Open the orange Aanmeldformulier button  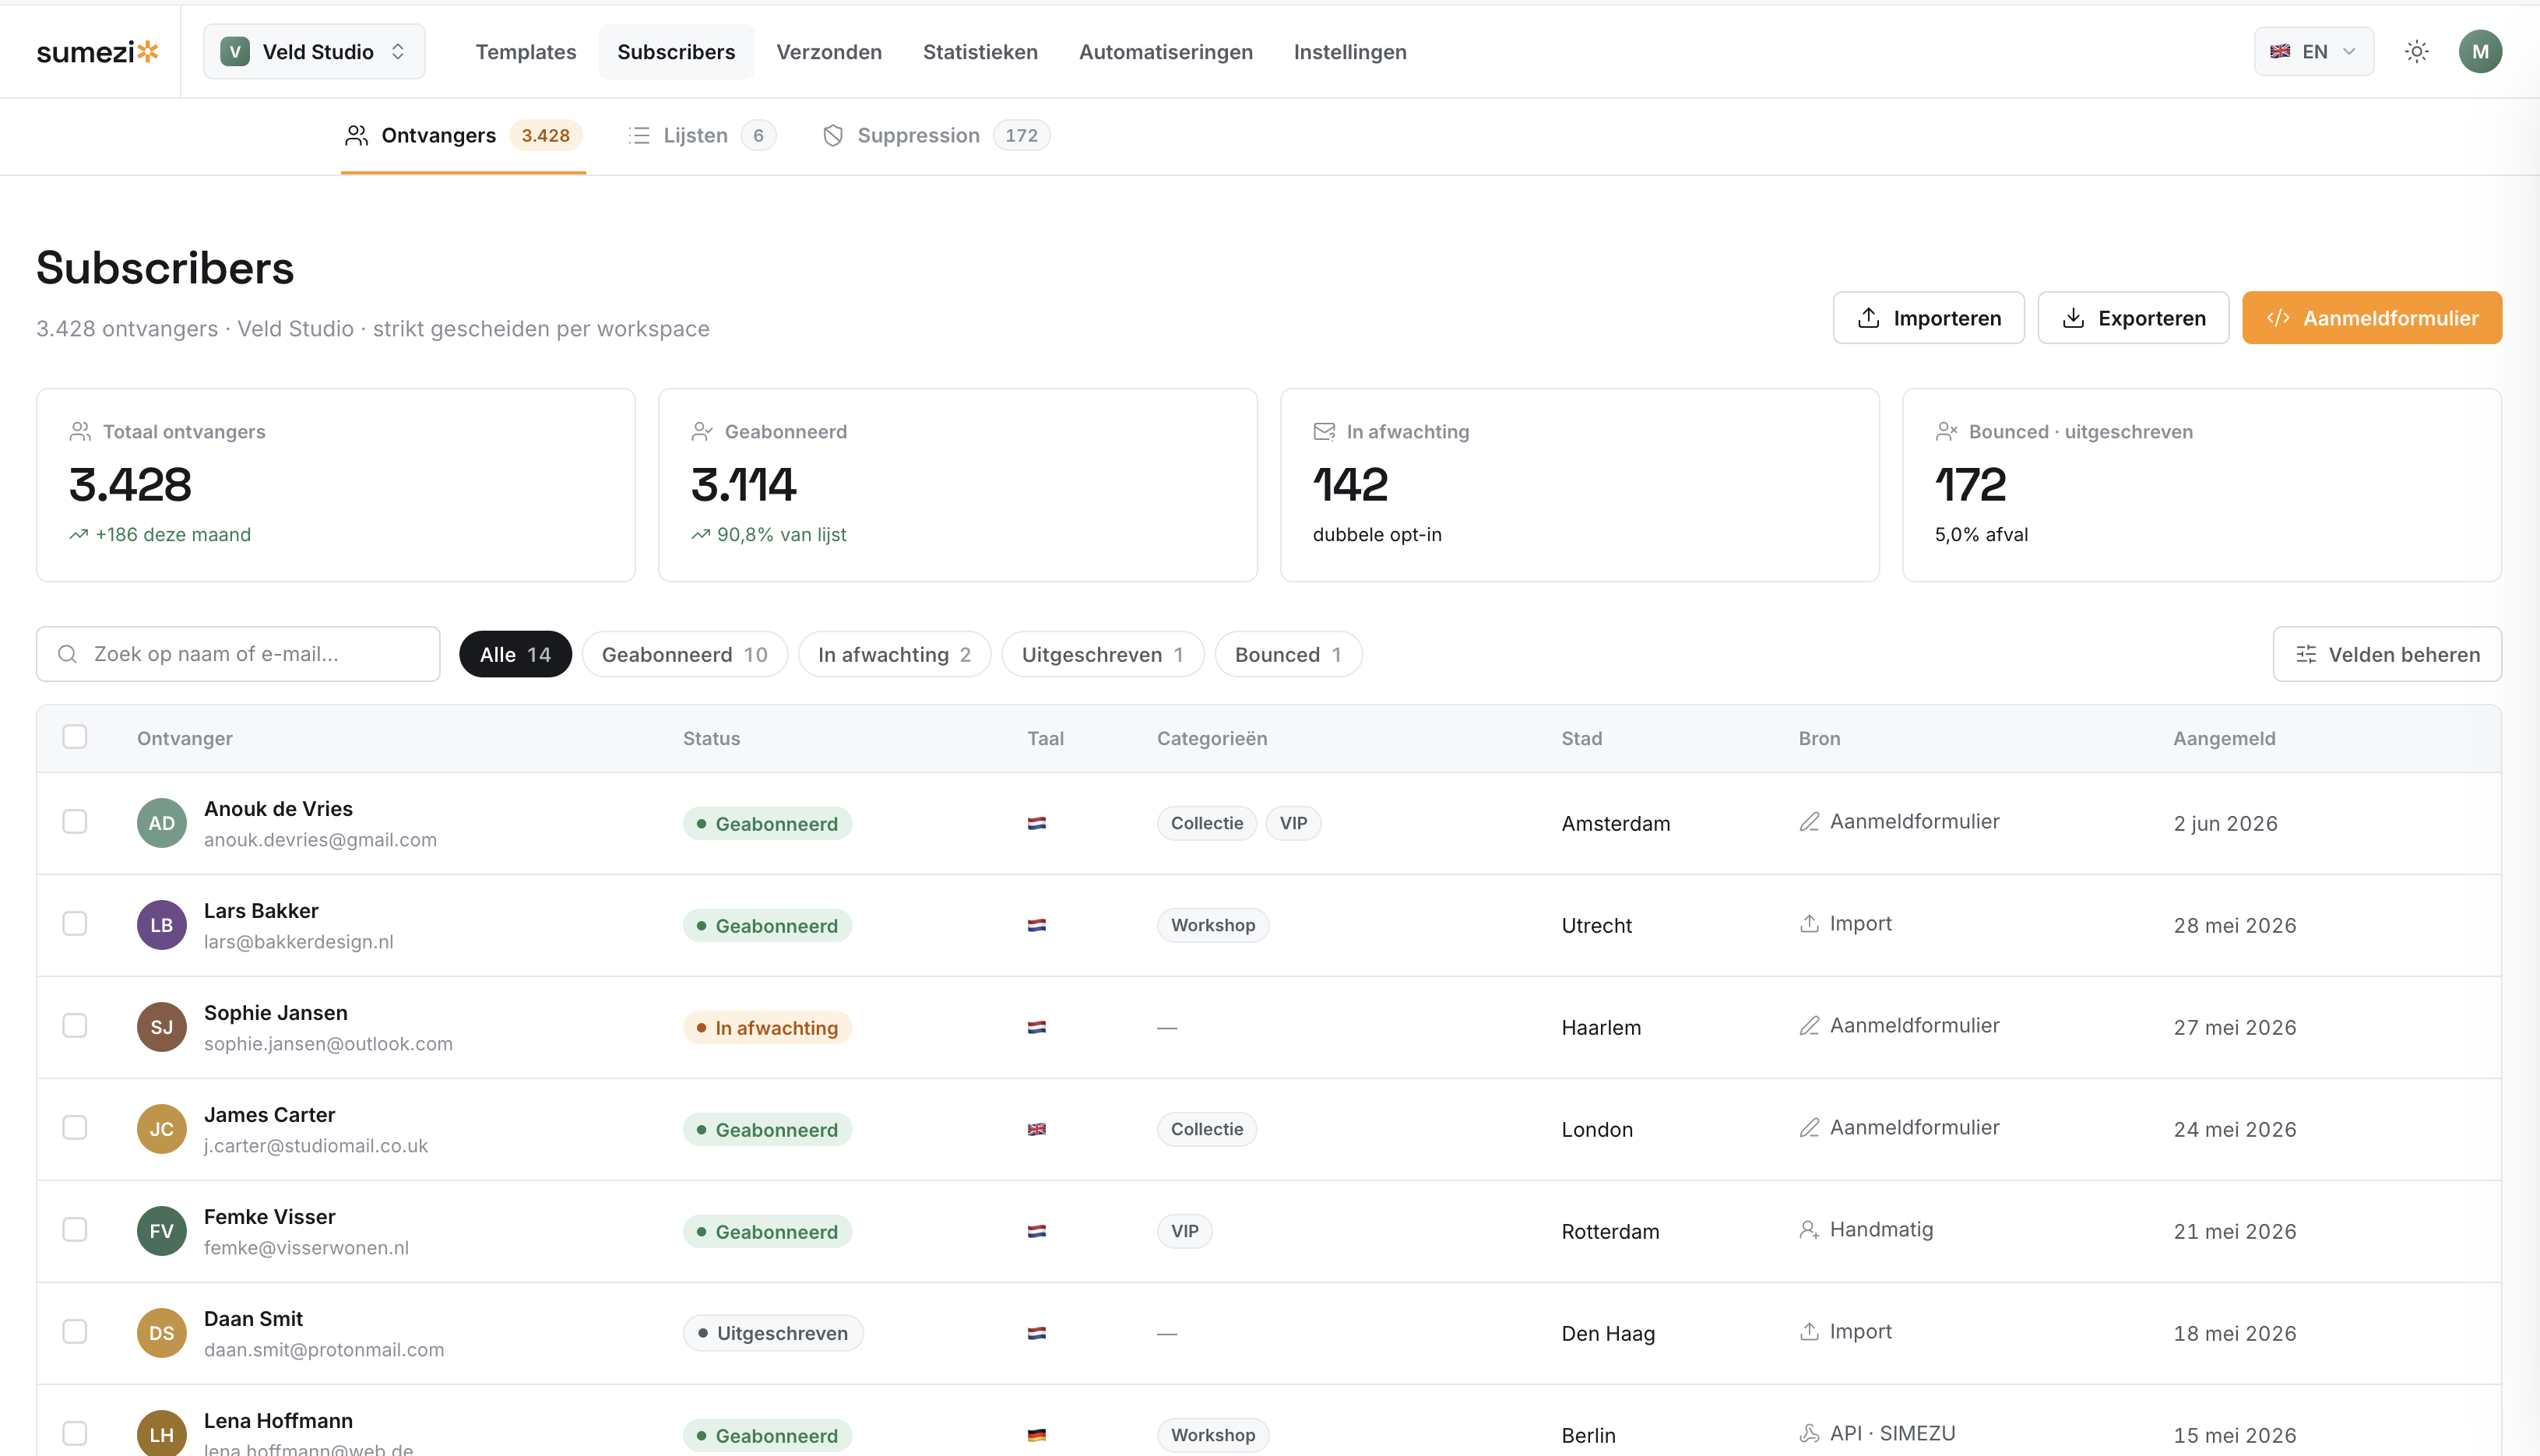coord(2372,318)
